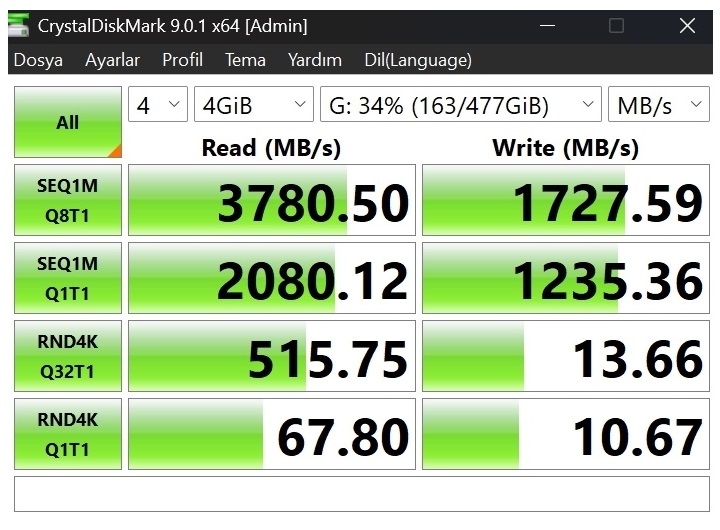Start the SEQ1M Q8T1 test

[67, 200]
